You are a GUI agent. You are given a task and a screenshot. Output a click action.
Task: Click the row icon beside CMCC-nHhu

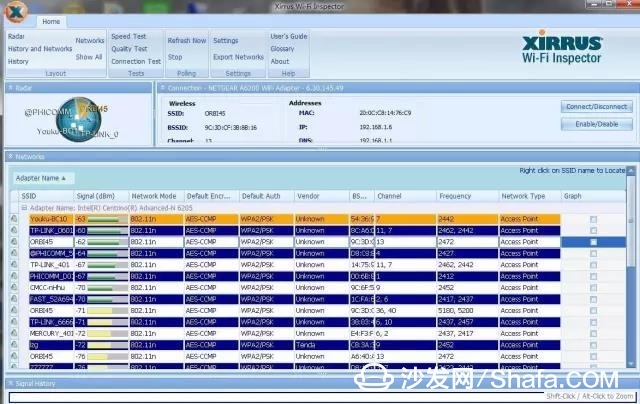point(14,287)
